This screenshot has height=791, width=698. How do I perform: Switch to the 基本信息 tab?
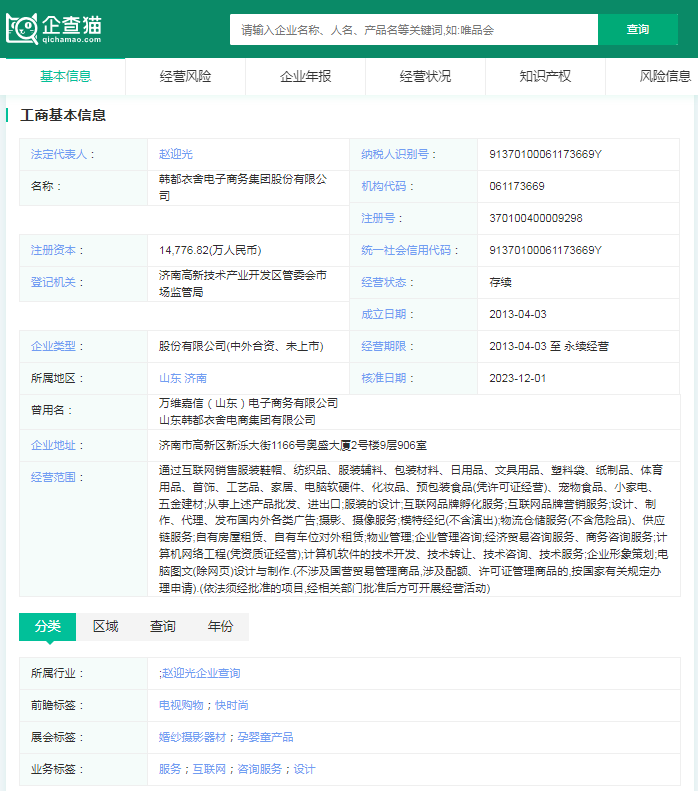click(x=66, y=76)
